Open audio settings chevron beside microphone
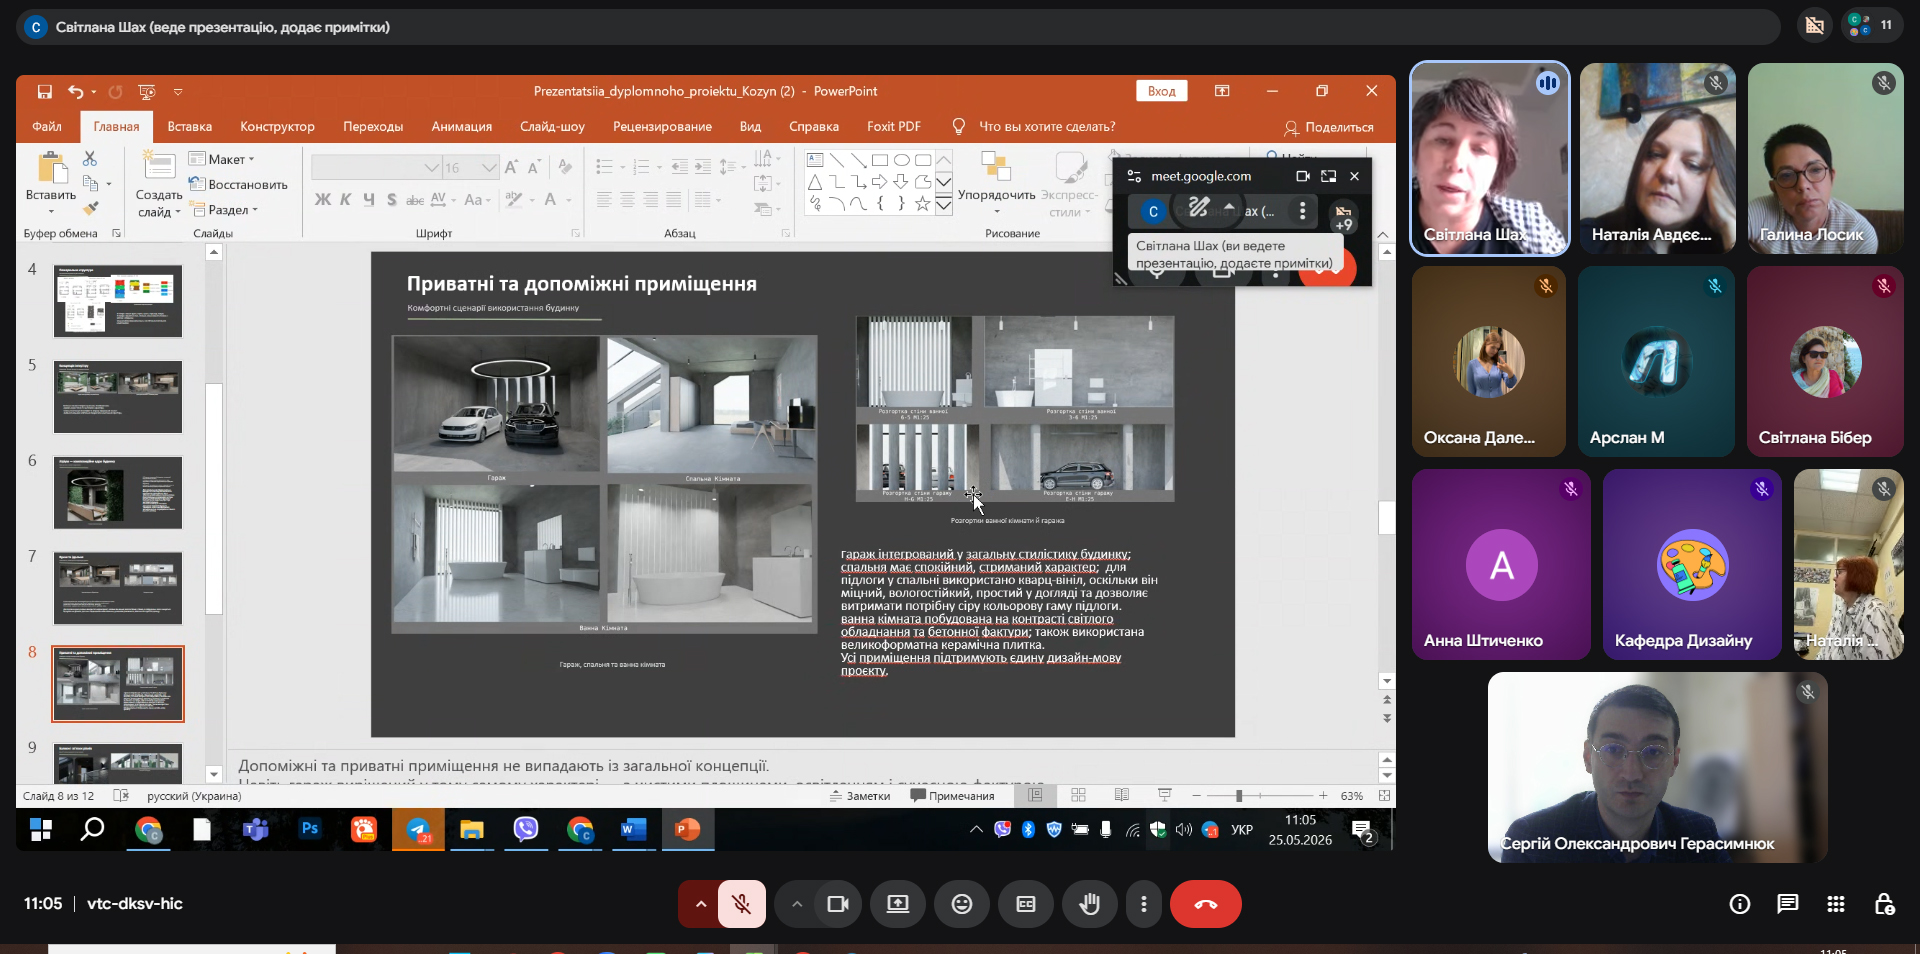The image size is (1920, 954). click(701, 904)
